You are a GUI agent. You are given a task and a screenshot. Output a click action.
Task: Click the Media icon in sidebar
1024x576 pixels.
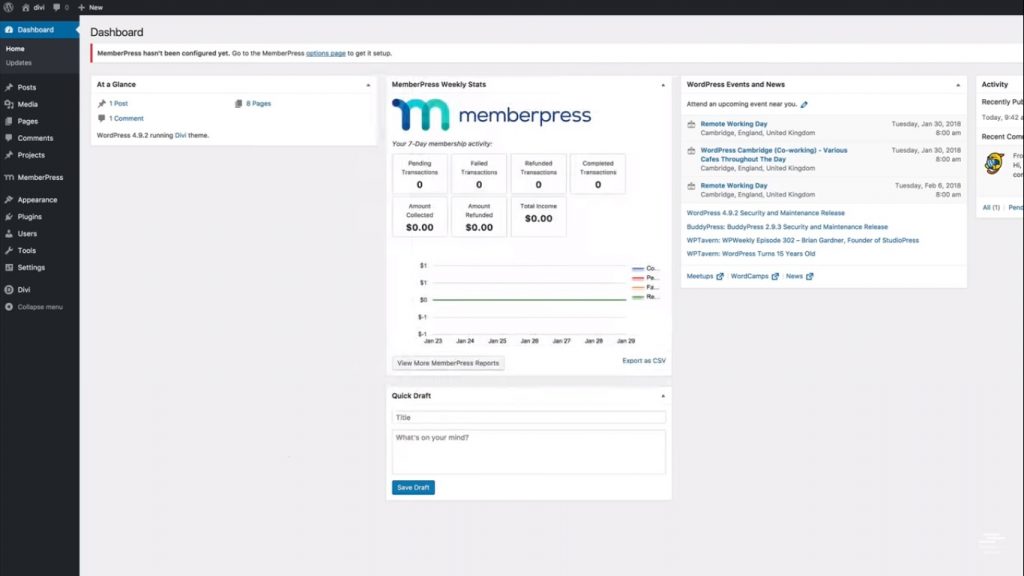(8, 104)
